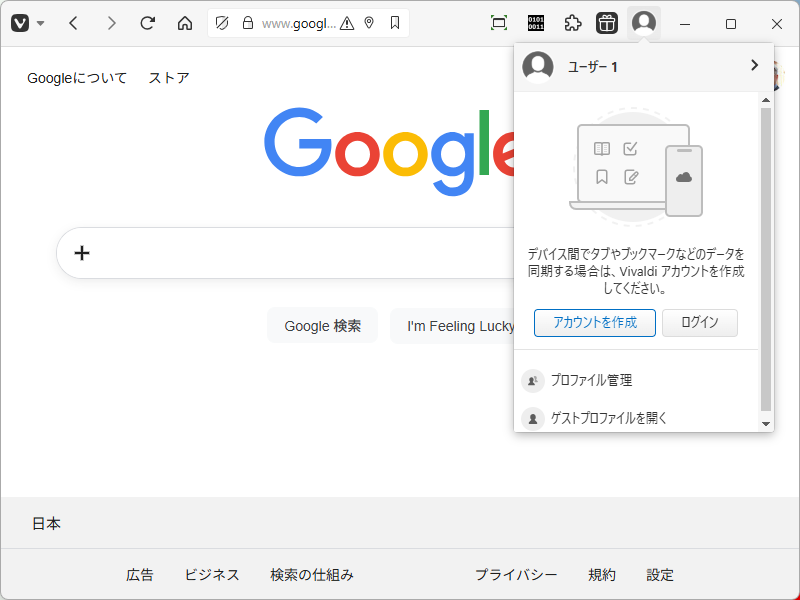Click the ユーザー 1 avatar in popup
The image size is (800, 600).
point(538,67)
